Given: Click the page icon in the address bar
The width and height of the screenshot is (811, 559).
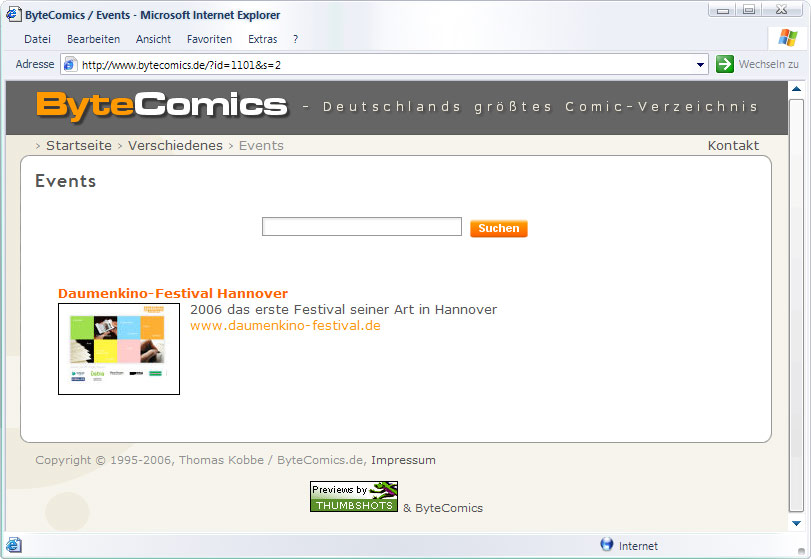Looking at the screenshot, I should tap(70, 64).
